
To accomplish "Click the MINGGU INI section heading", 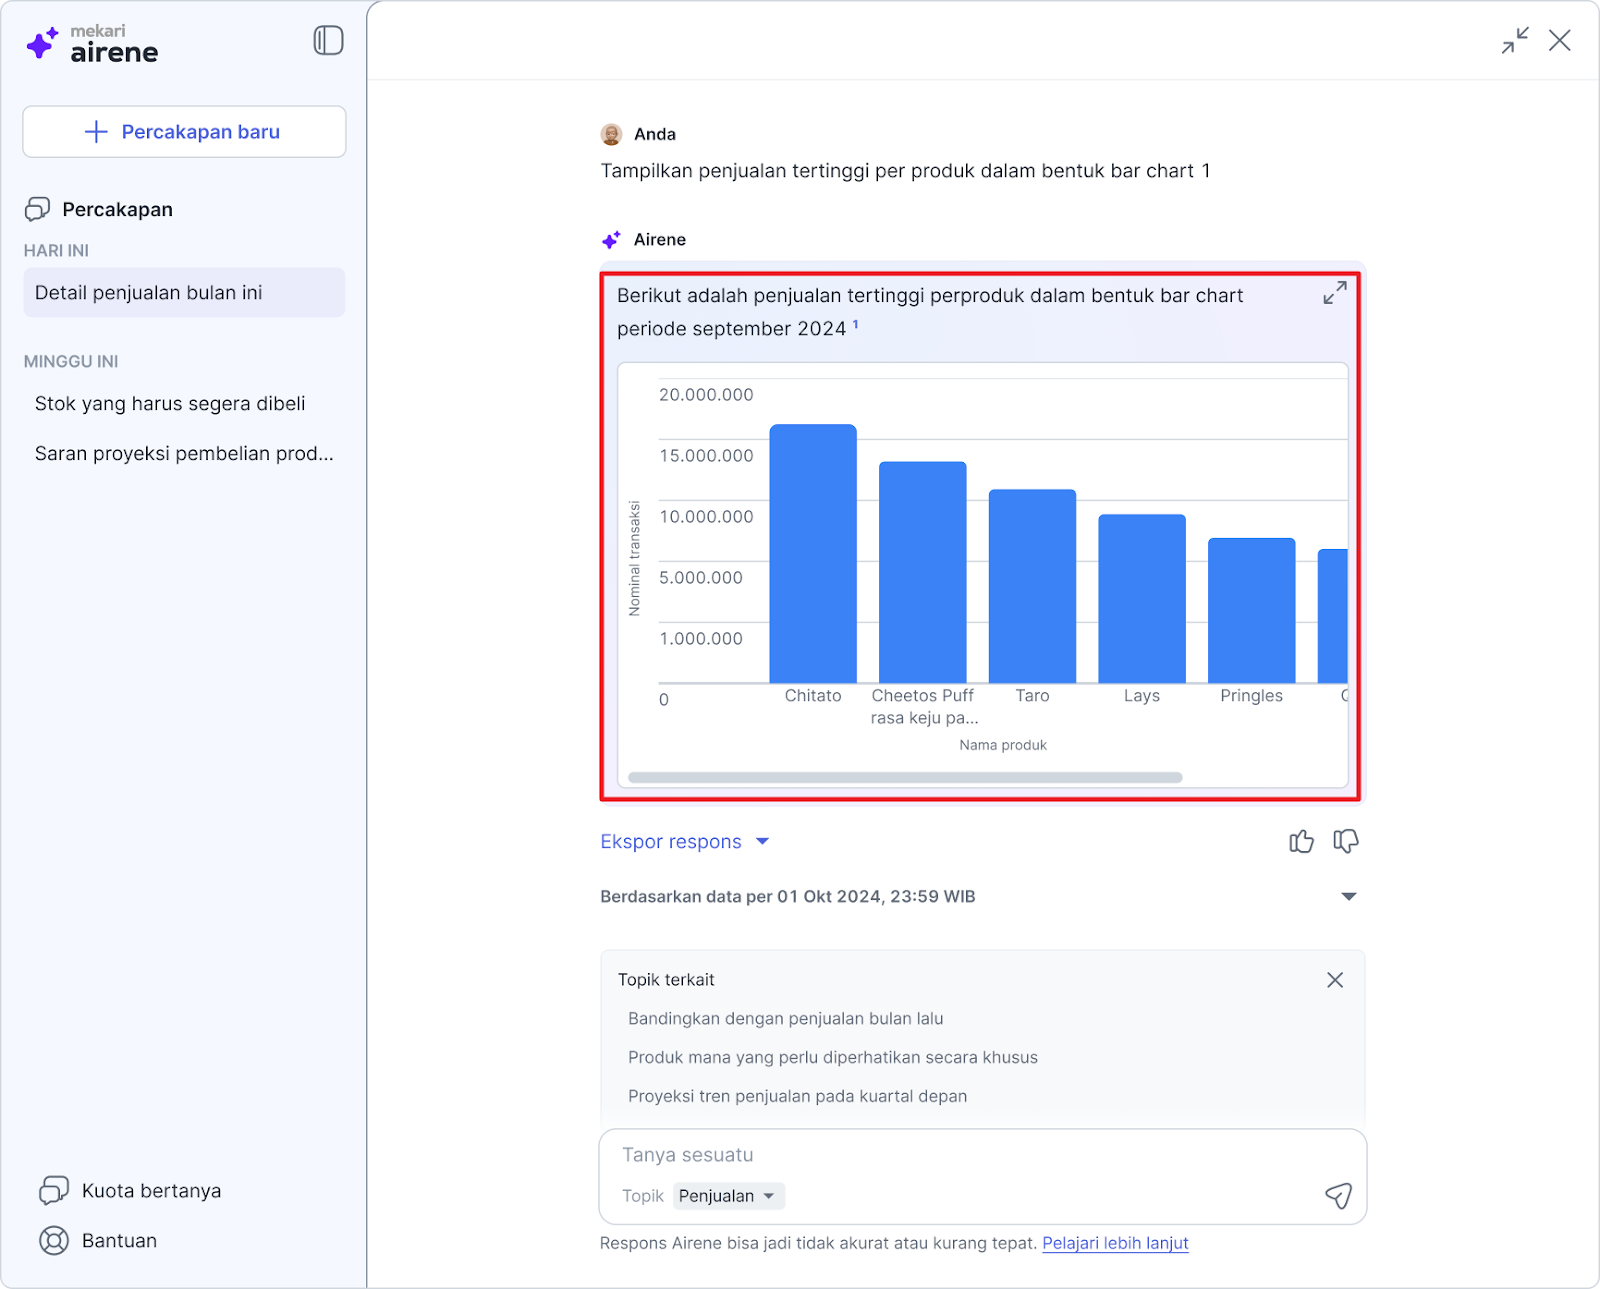I will [71, 362].
